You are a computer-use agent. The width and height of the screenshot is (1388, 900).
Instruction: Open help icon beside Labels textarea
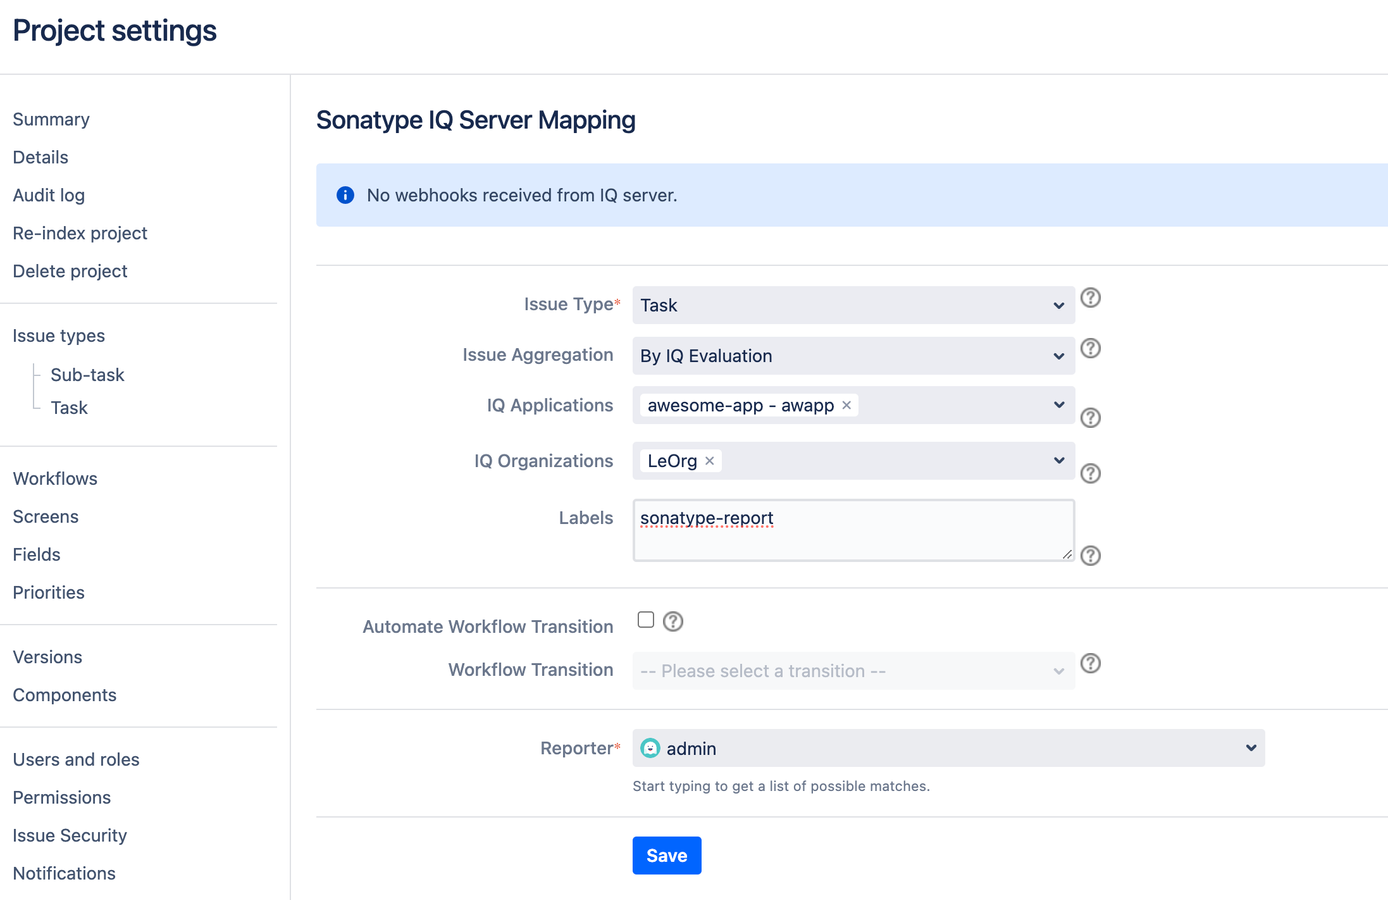tap(1091, 556)
